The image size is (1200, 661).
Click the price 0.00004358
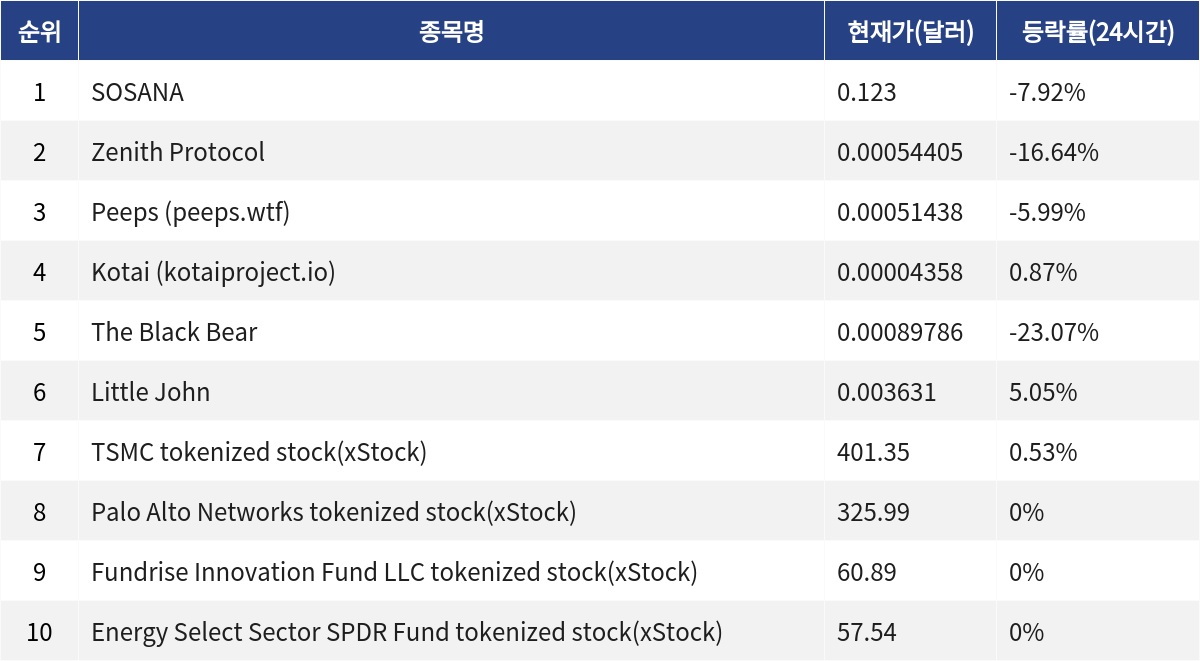(900, 273)
